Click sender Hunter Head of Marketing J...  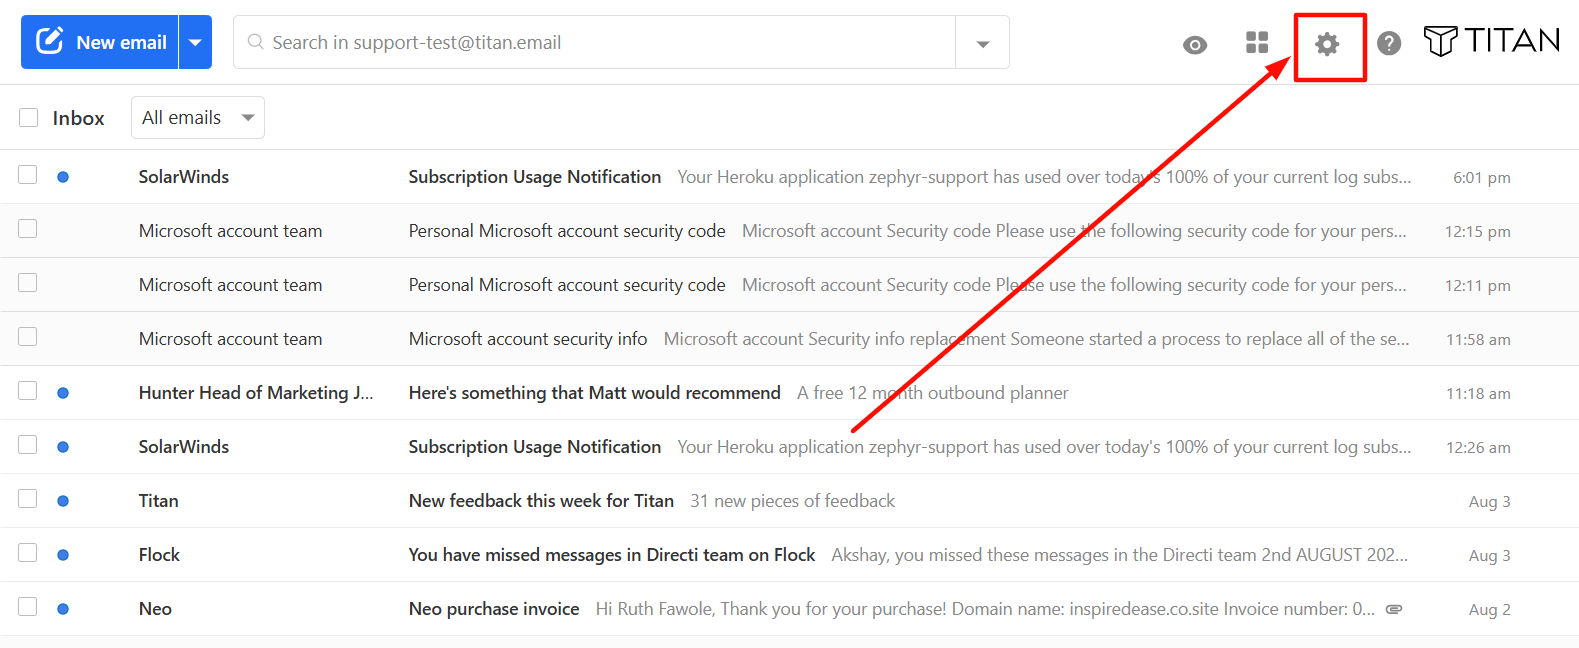click(256, 393)
